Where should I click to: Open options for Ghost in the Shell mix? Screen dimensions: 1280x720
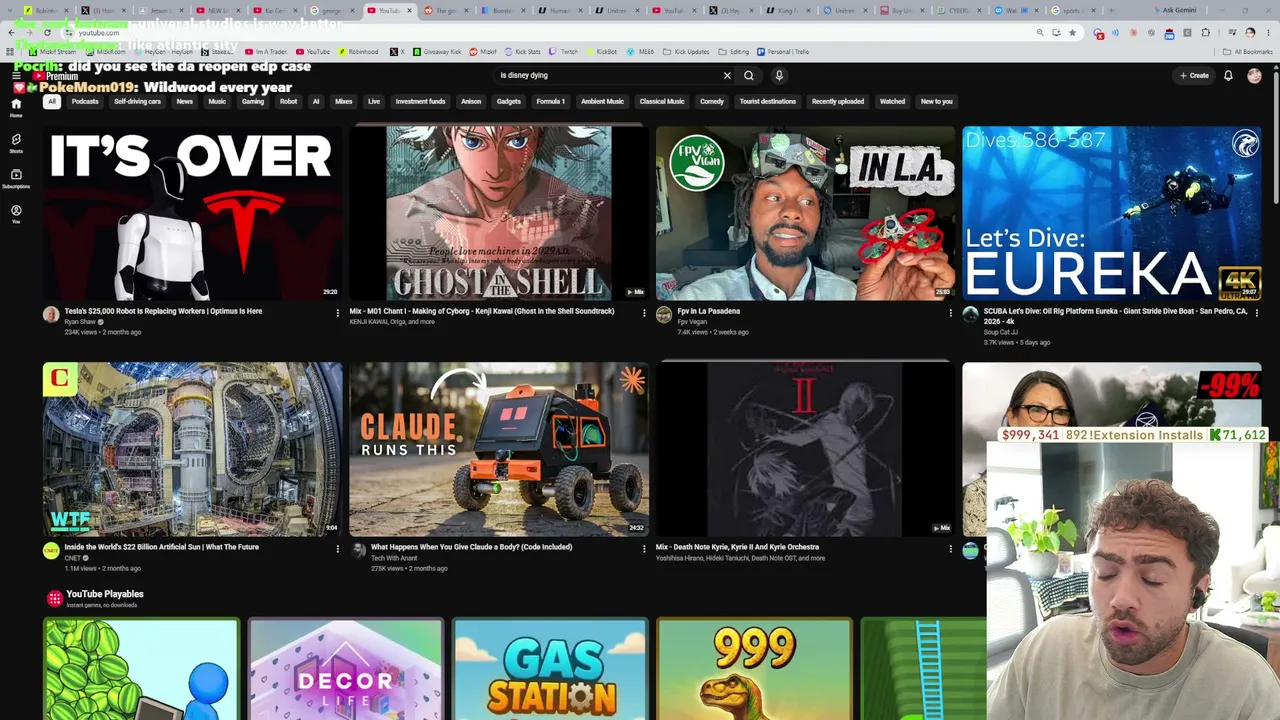(x=643, y=313)
